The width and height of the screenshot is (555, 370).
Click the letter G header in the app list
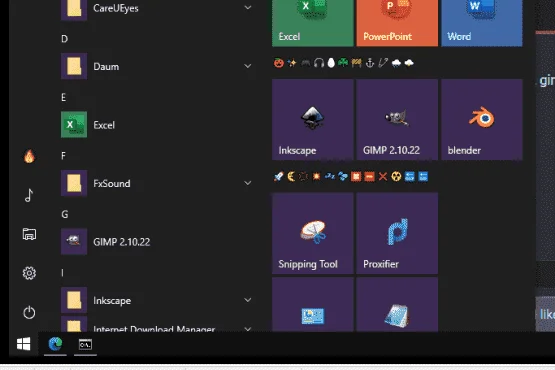pyautogui.click(x=65, y=214)
